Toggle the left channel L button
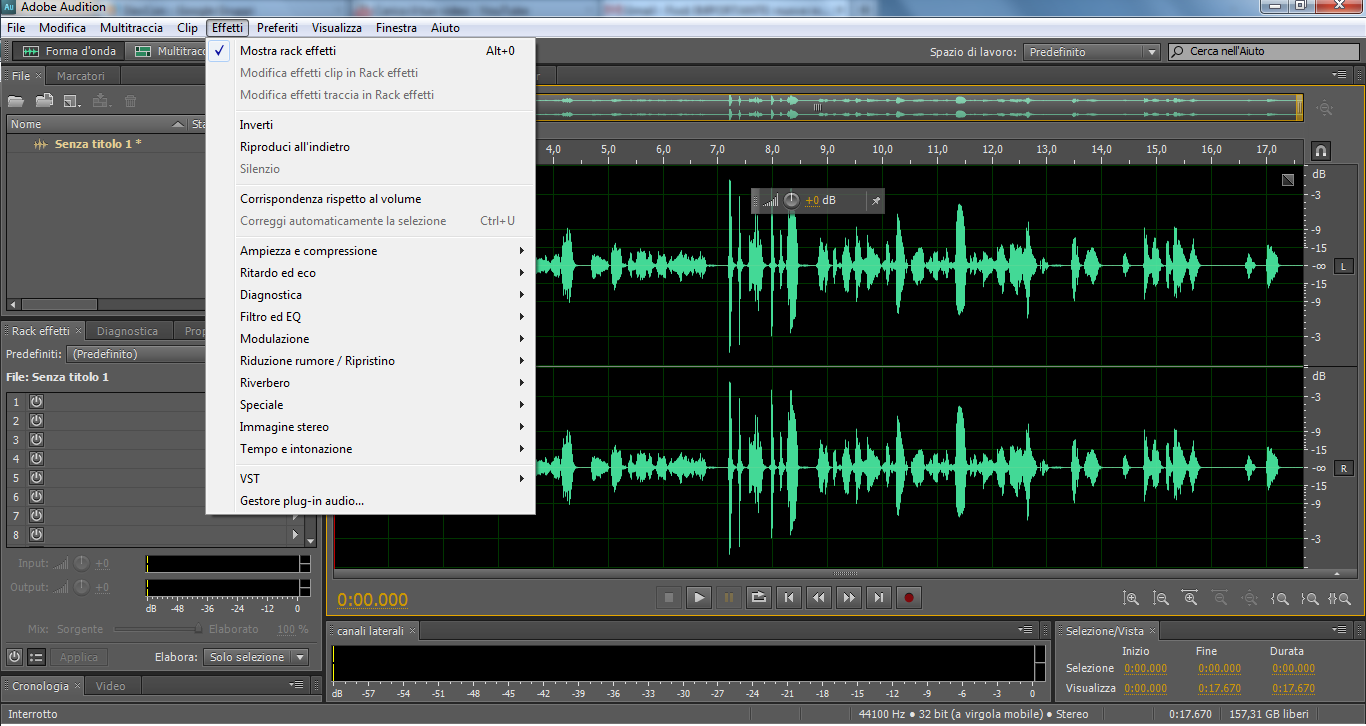This screenshot has width=1366, height=726. [x=1343, y=266]
